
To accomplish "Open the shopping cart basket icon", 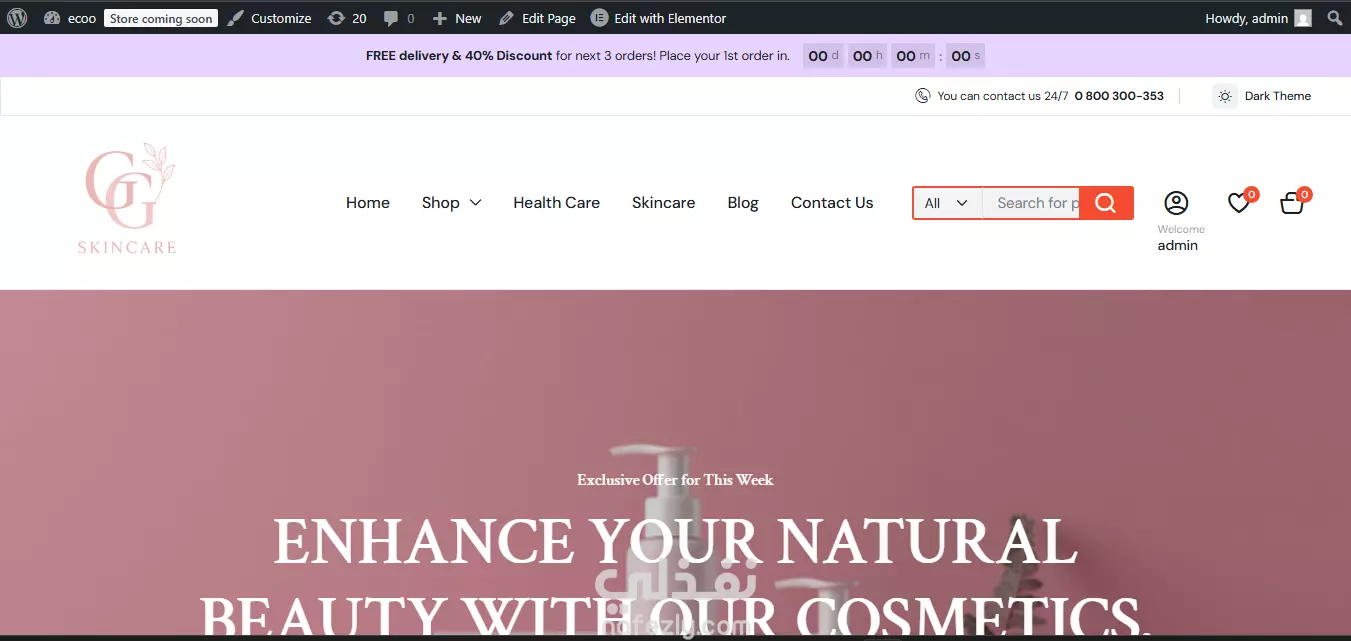I will tap(1292, 203).
